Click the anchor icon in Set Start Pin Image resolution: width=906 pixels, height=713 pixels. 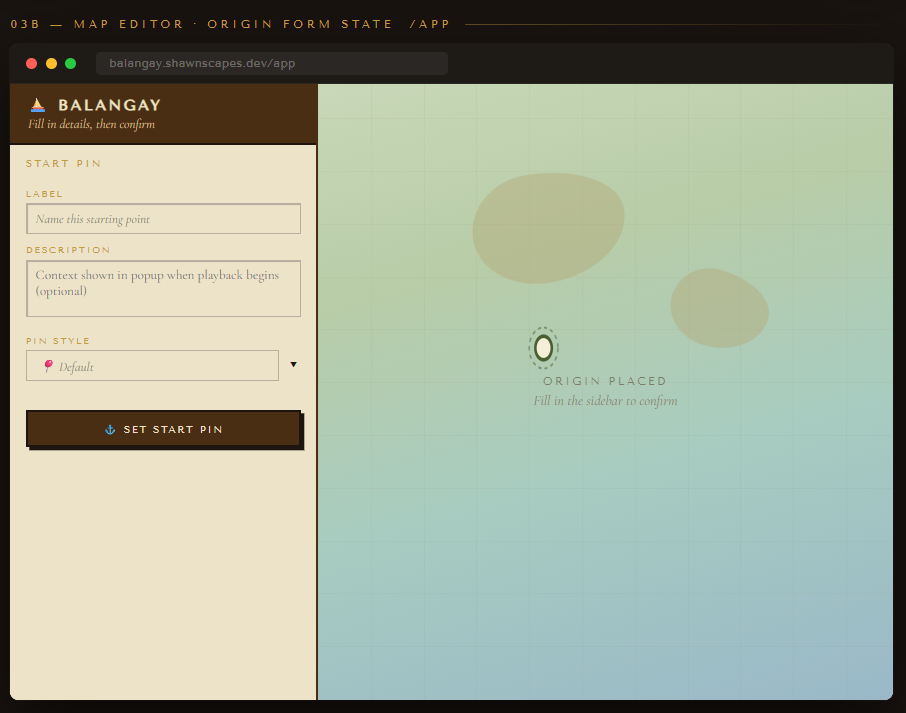[110, 429]
